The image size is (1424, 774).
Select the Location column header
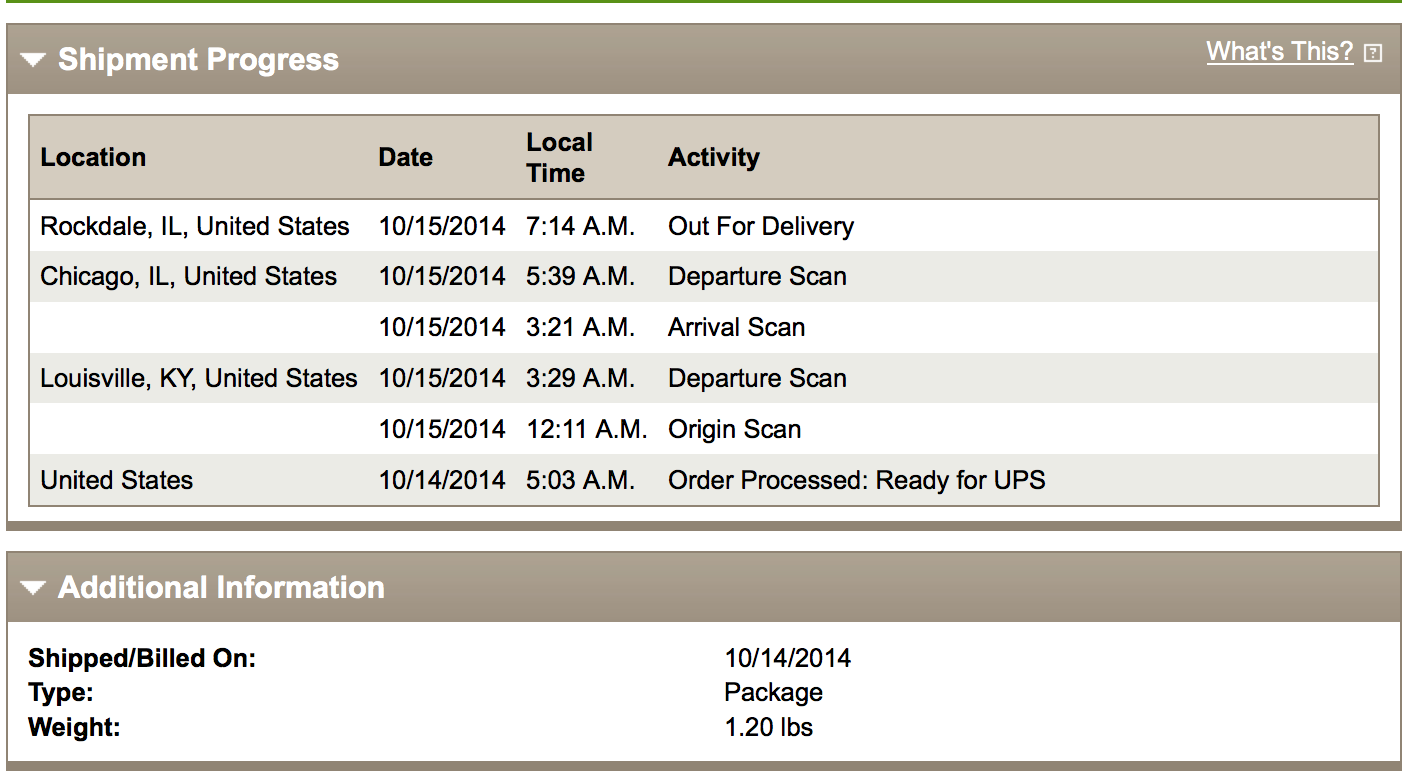click(93, 157)
